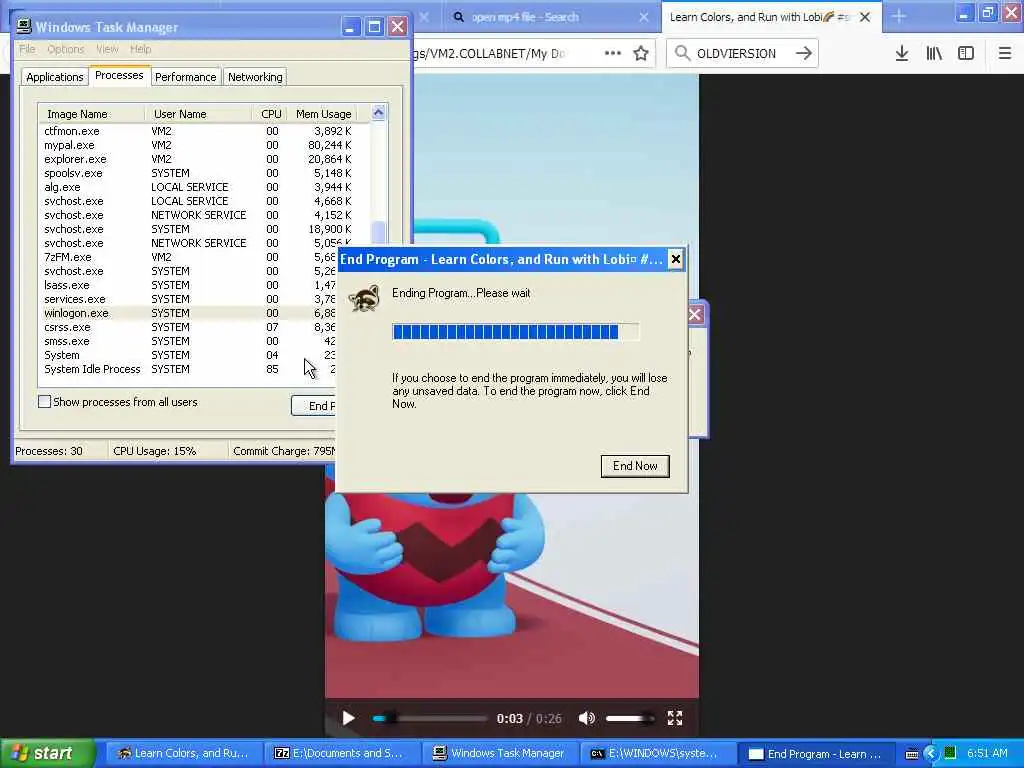The width and height of the screenshot is (1024, 768).
Task: Close the End Program dialog
Action: 676,259
